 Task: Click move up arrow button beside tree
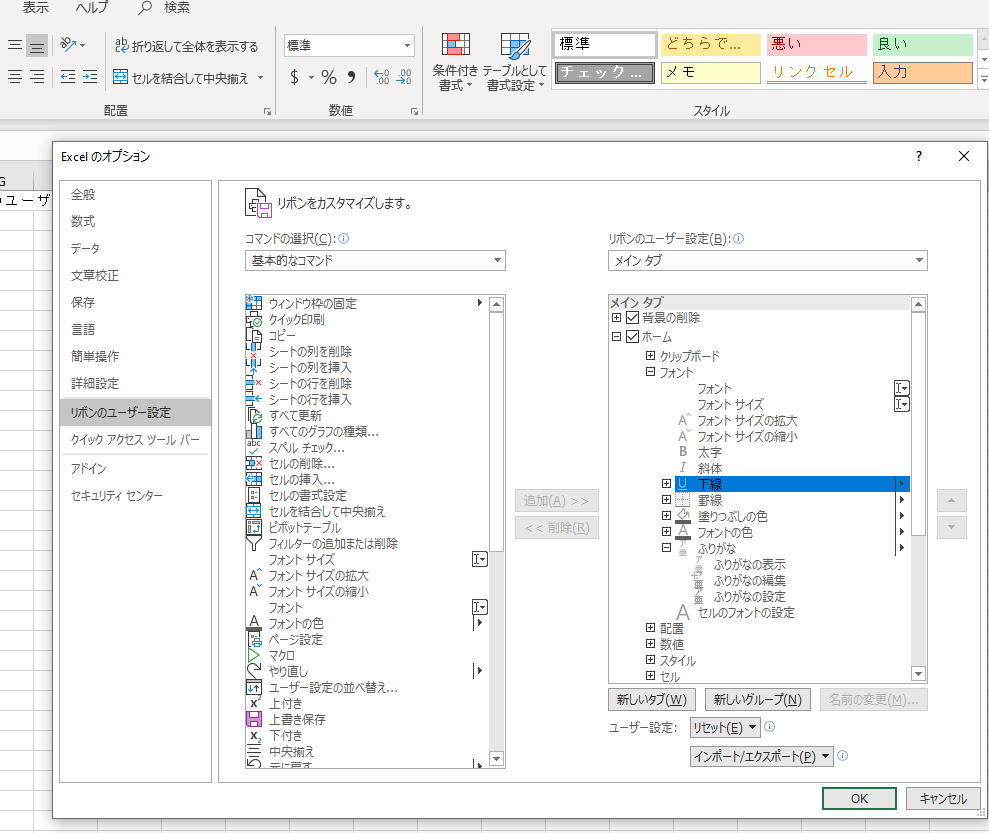click(x=952, y=501)
